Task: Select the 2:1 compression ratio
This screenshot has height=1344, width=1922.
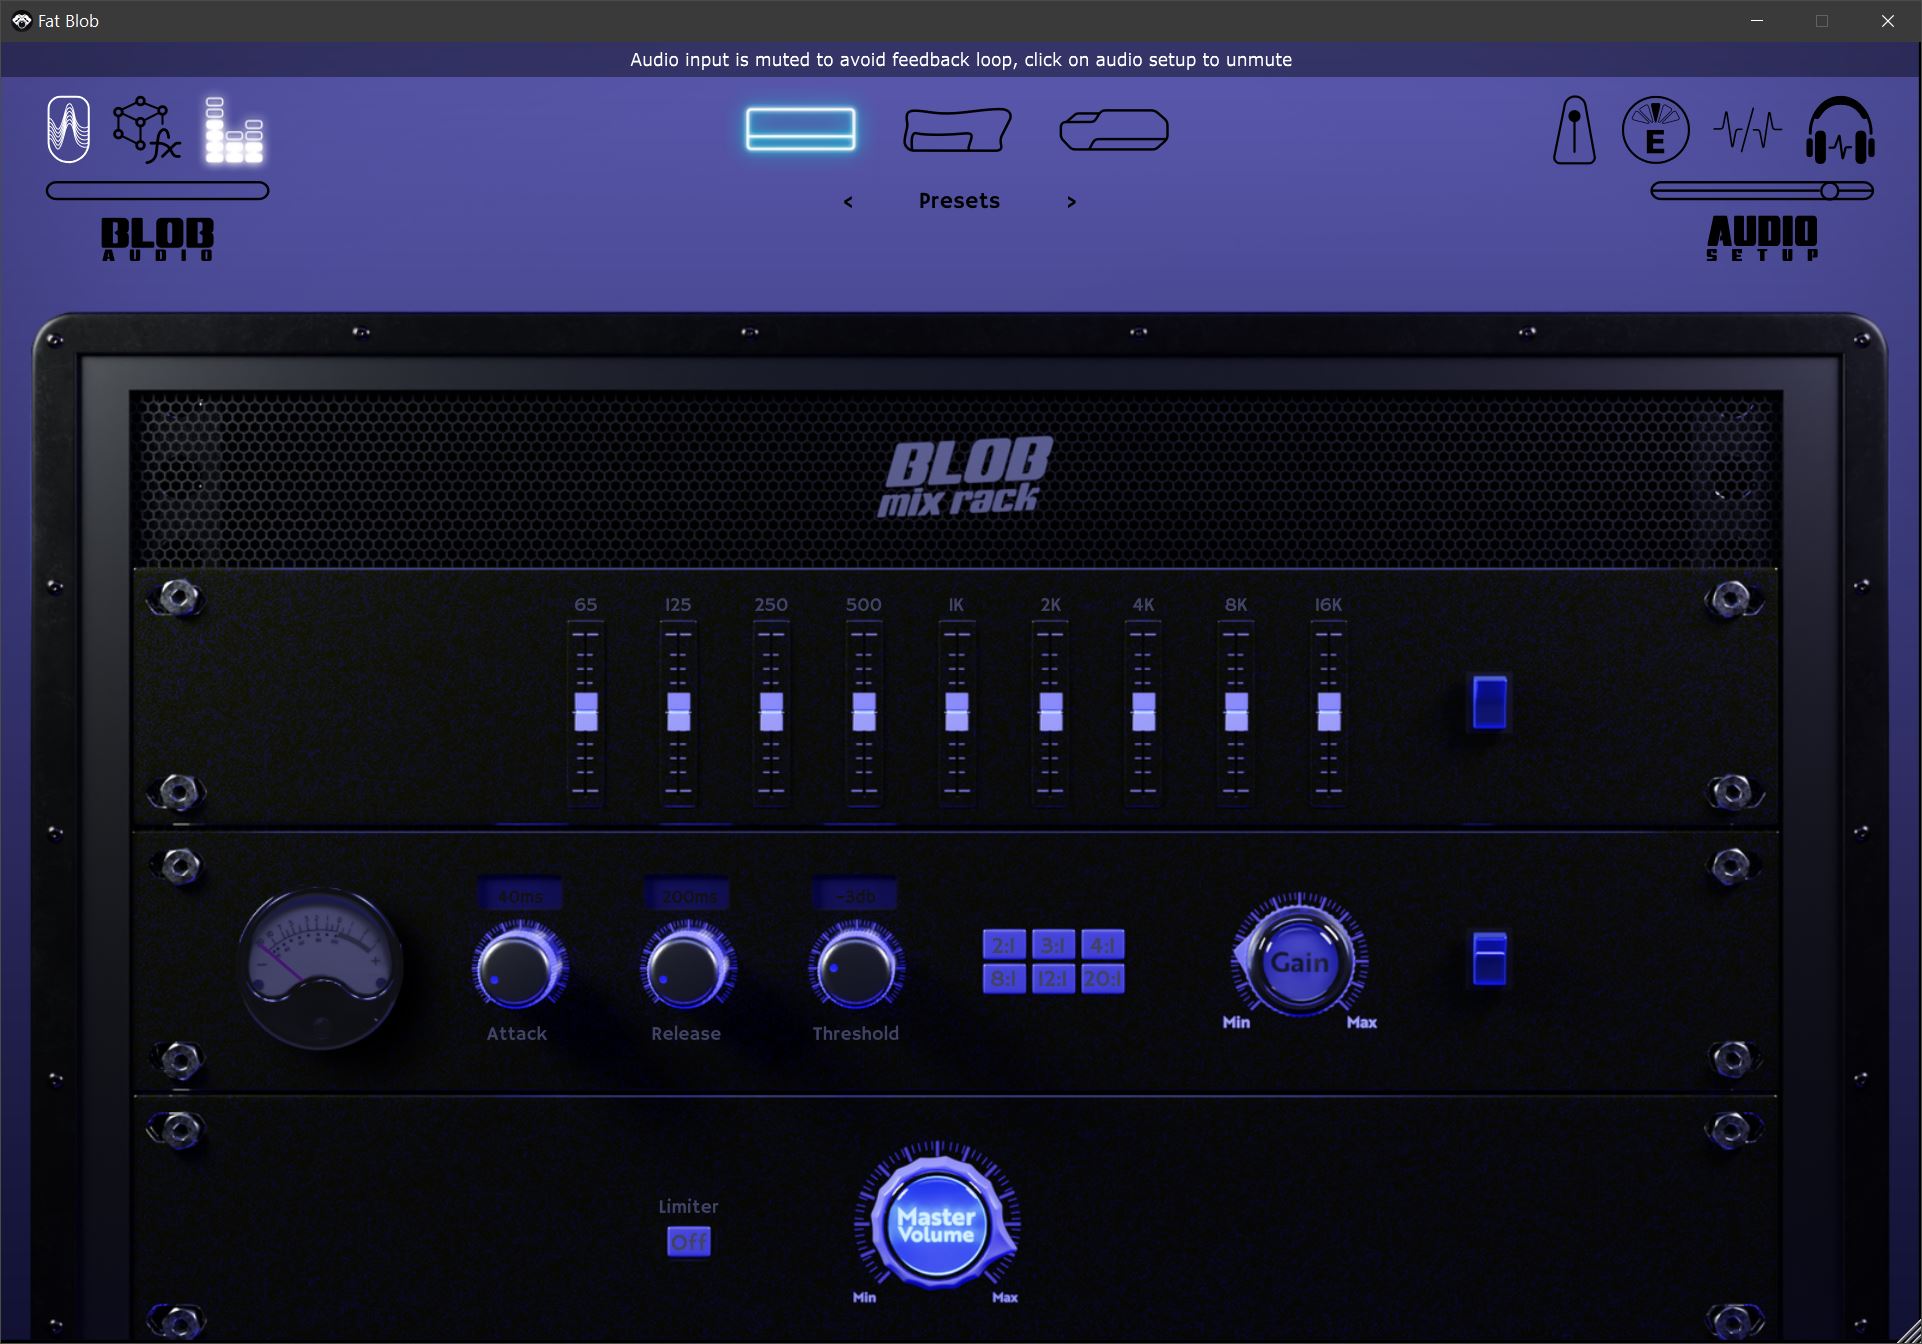Action: (x=1003, y=942)
